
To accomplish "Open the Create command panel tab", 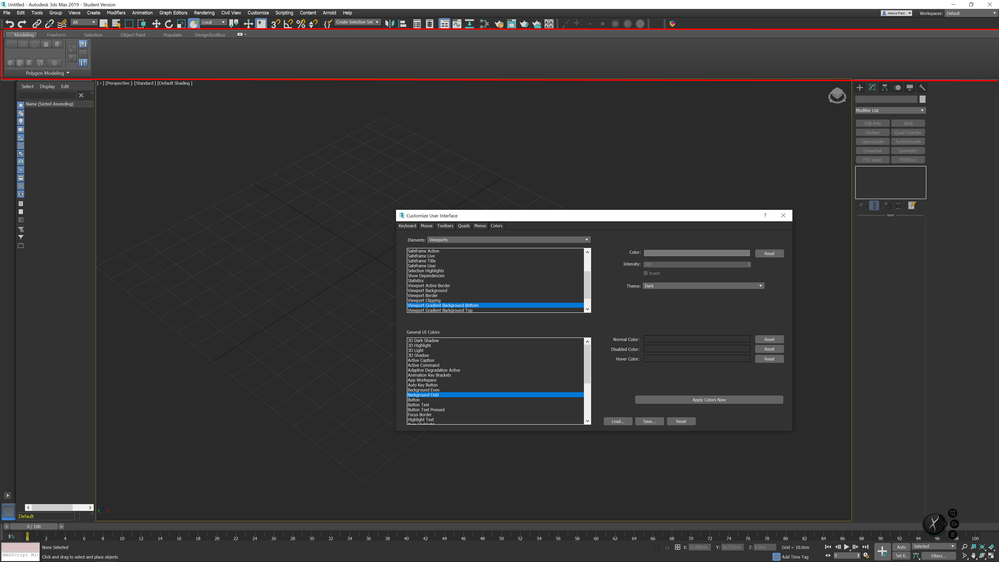I will point(859,87).
